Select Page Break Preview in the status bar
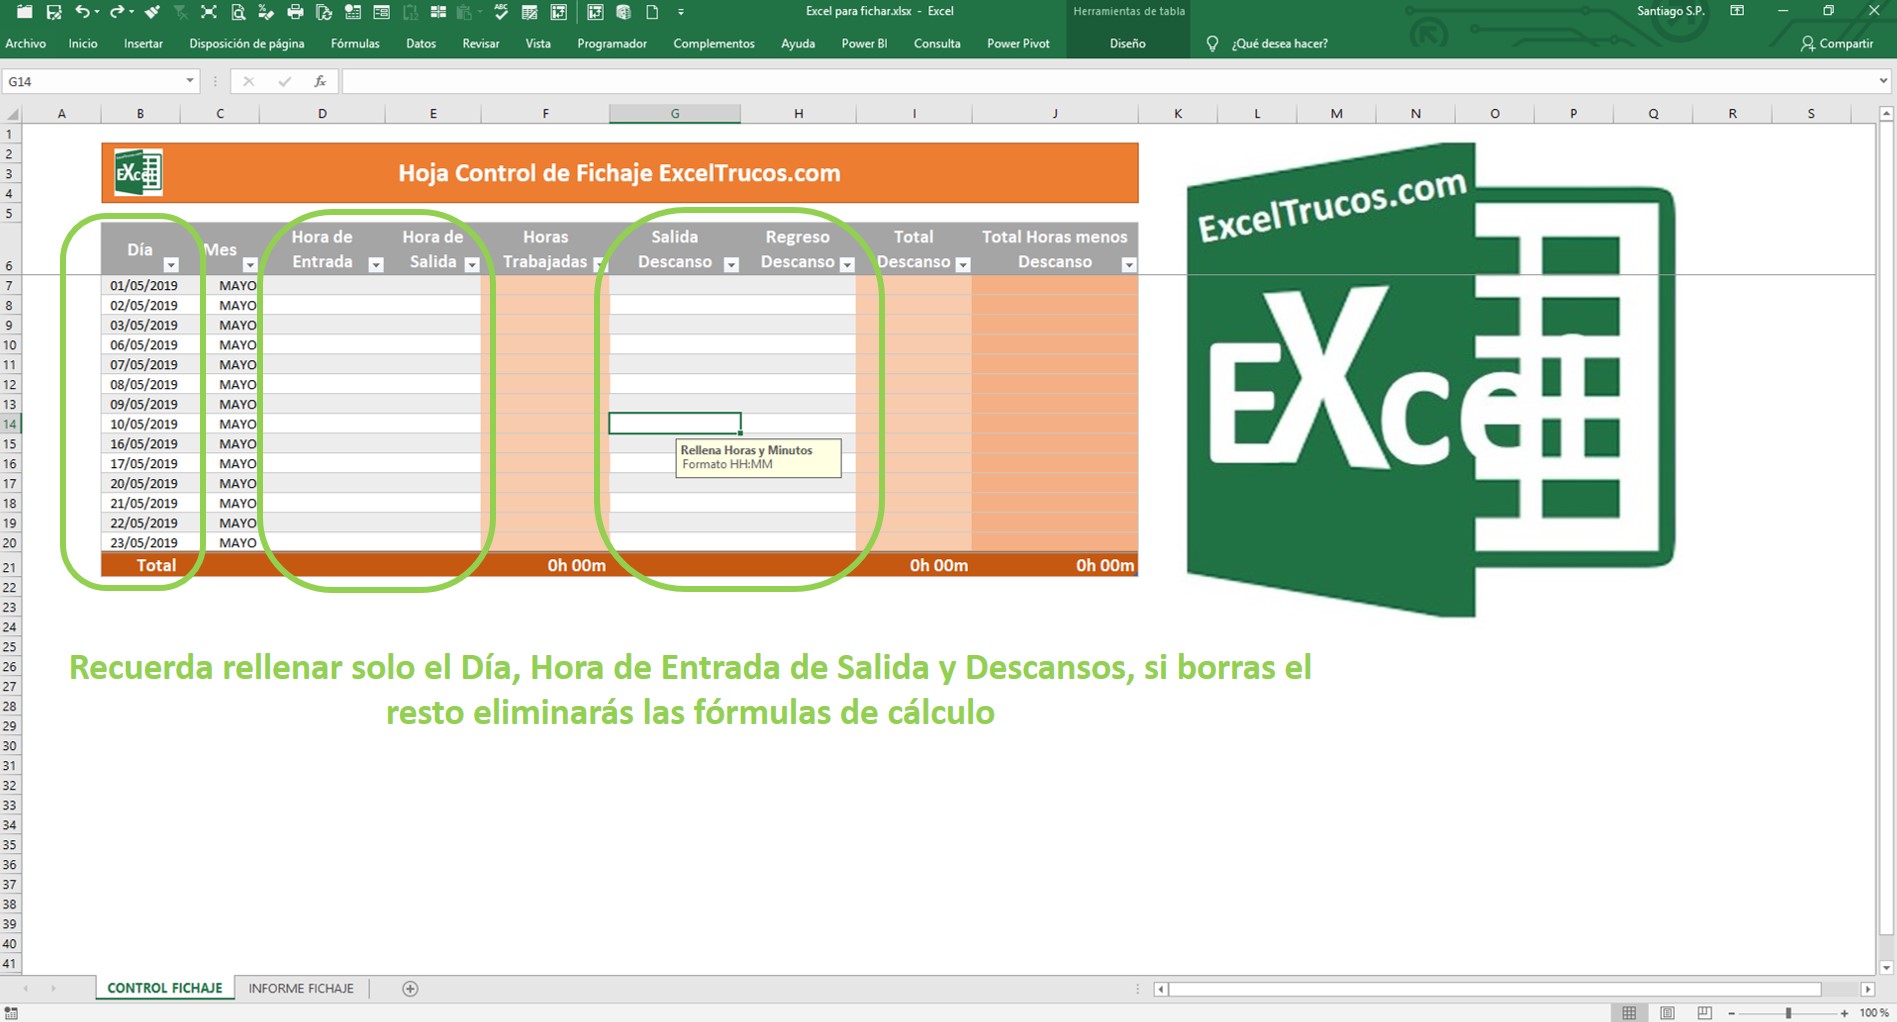This screenshot has height=1022, width=1897. 1703,1011
